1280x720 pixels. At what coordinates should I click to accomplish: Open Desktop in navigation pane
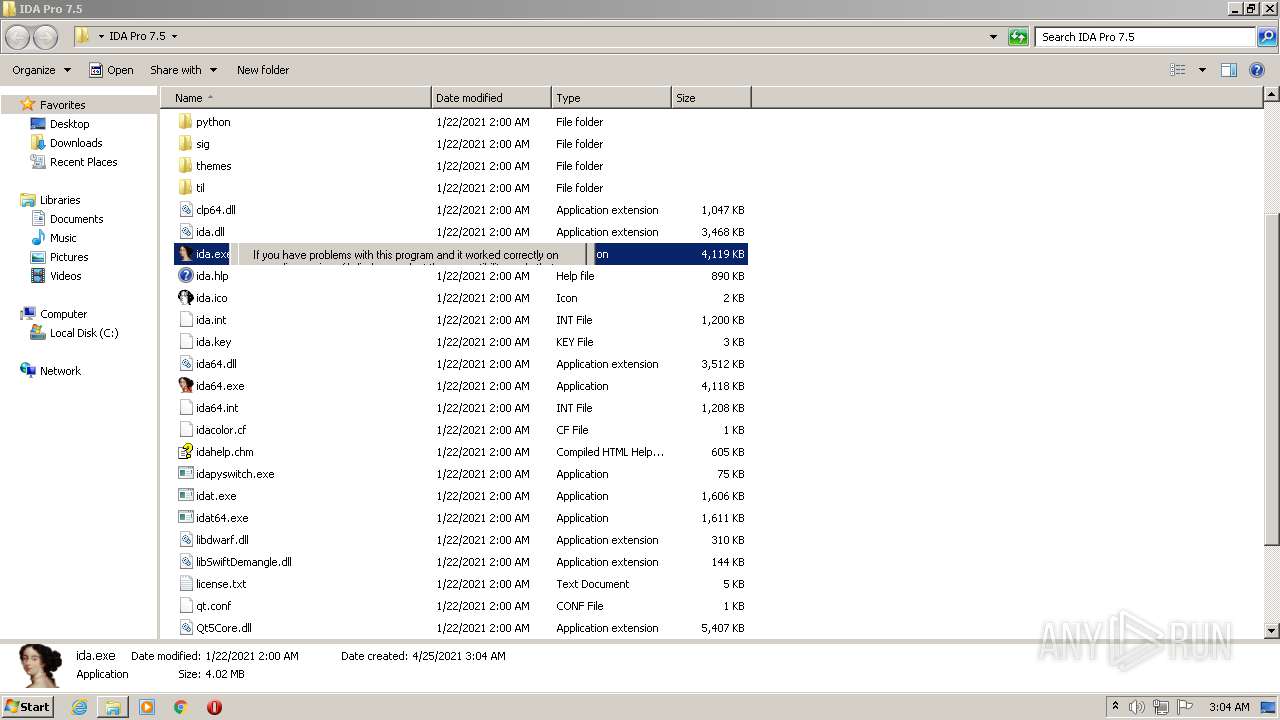(69, 124)
